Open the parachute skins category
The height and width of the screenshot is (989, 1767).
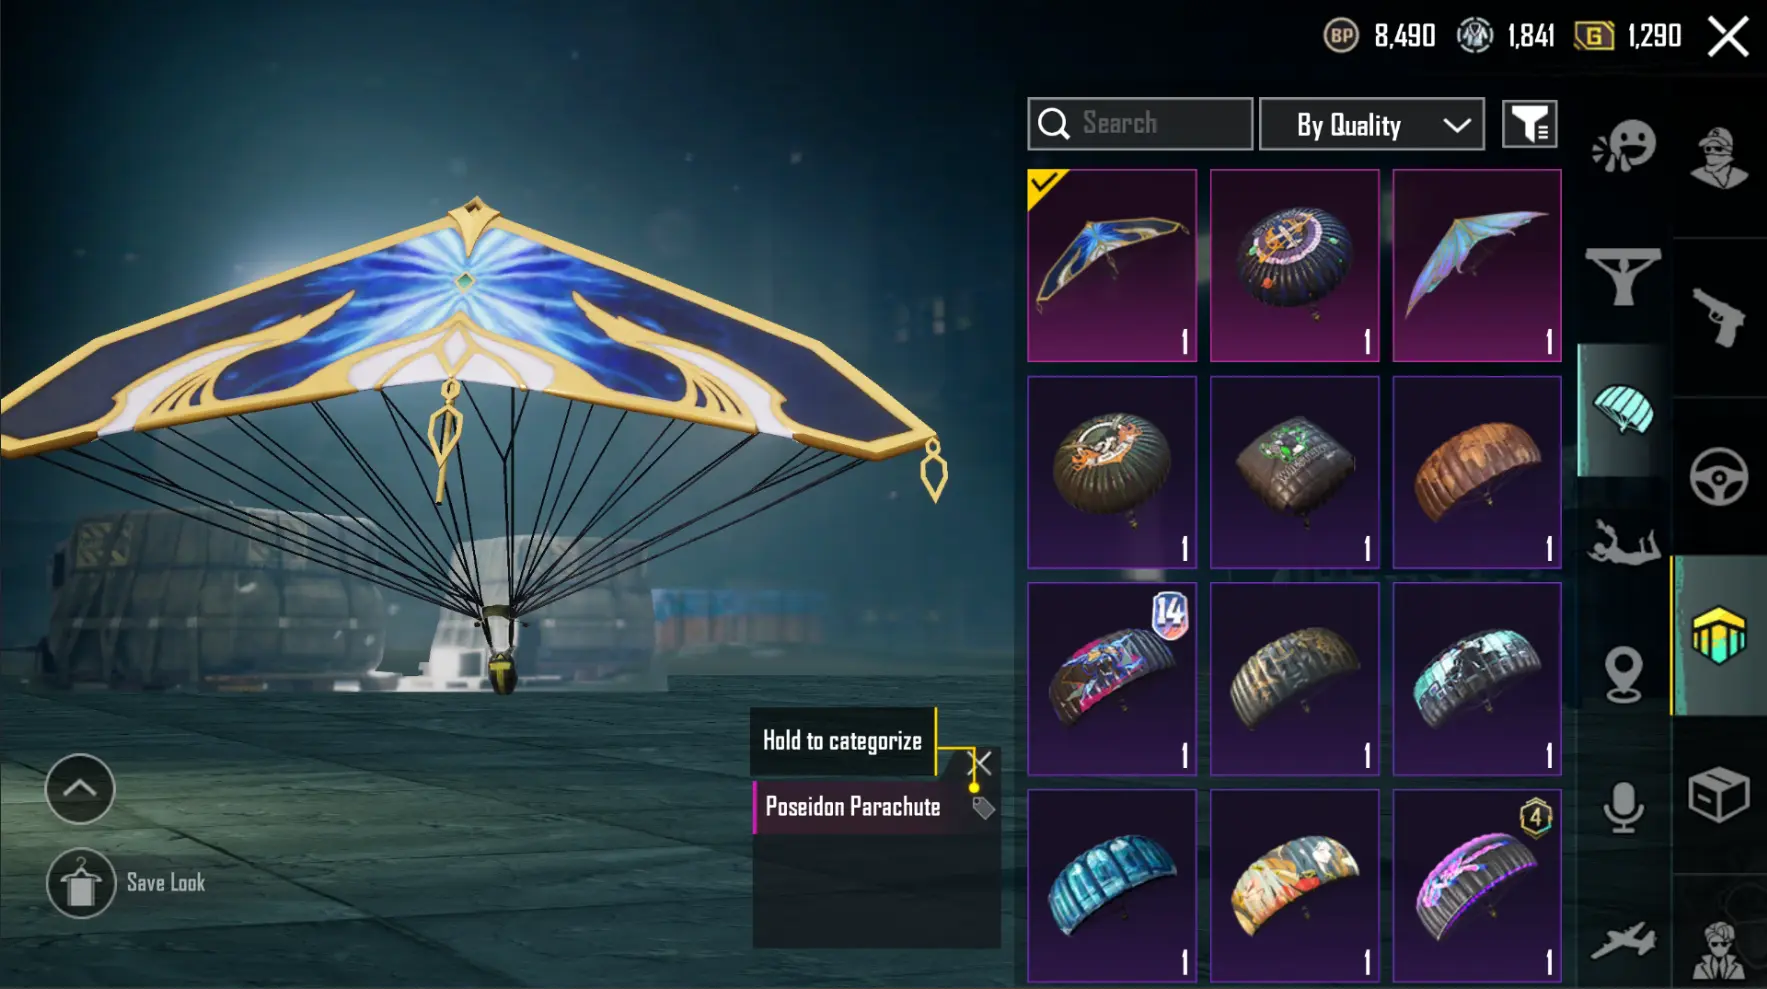[1623, 410]
